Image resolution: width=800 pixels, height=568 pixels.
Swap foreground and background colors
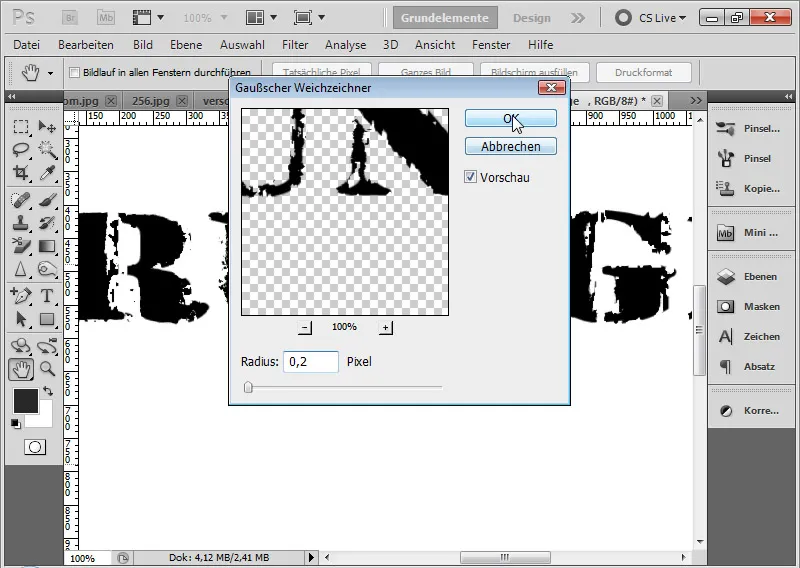[48, 391]
